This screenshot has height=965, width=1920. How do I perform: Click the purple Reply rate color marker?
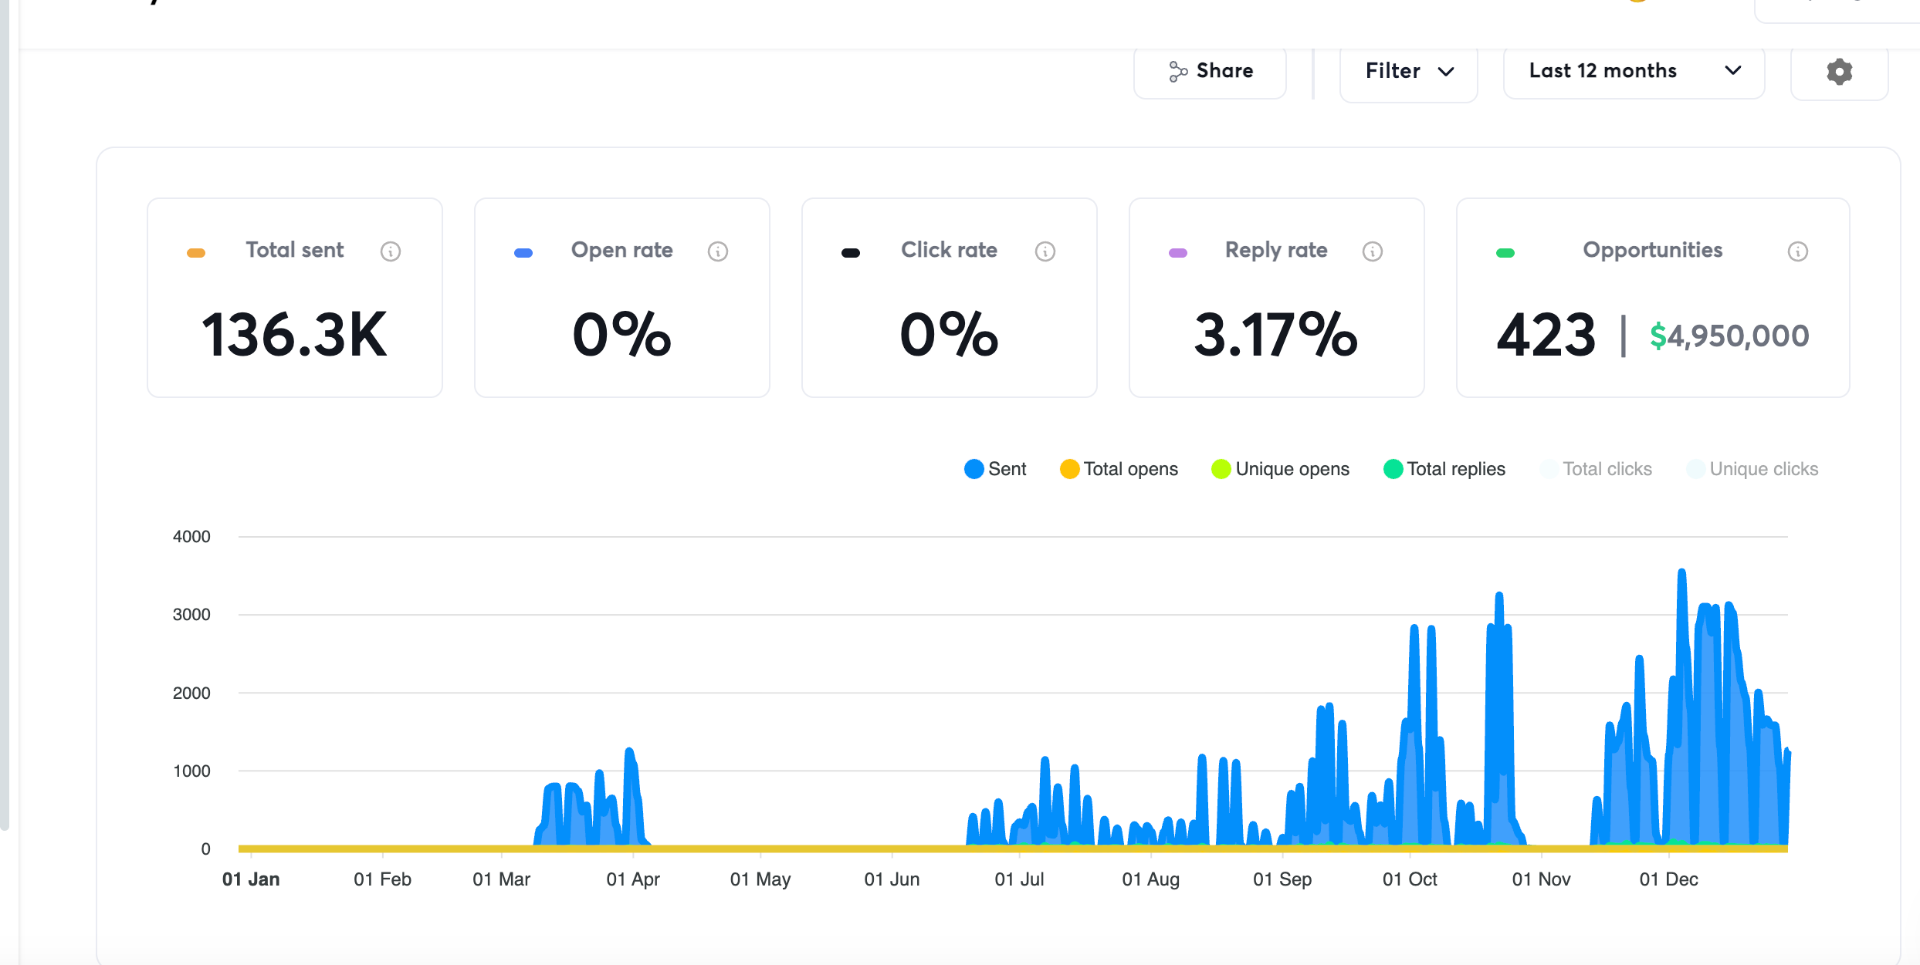pos(1178,253)
